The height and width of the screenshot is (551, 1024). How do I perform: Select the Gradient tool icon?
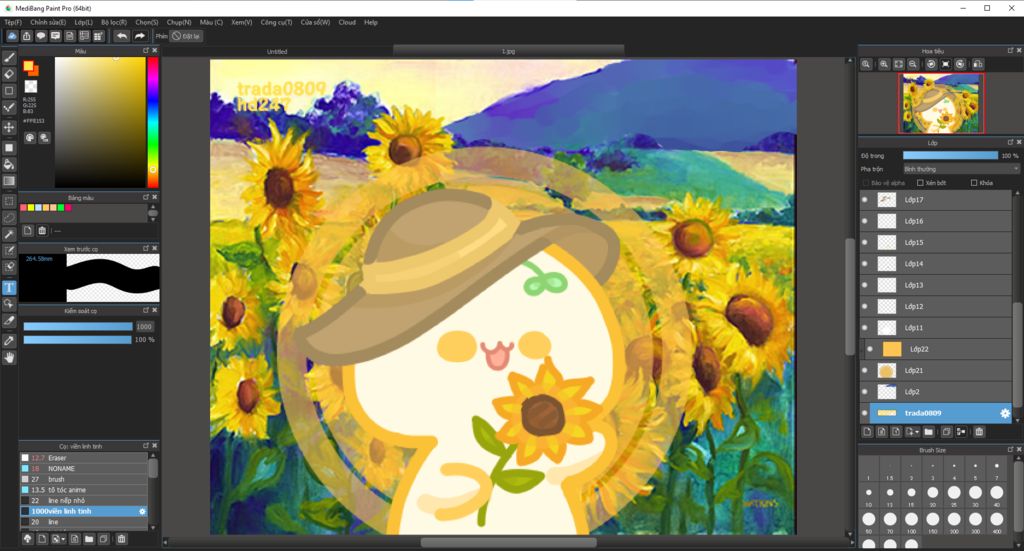tap(9, 181)
